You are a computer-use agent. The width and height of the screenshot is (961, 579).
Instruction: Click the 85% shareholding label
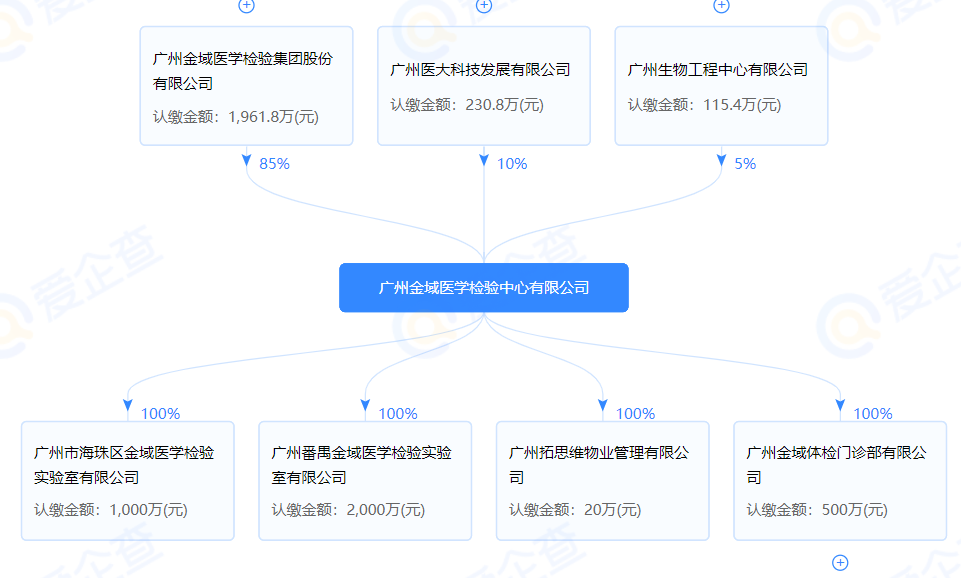[x=274, y=164]
